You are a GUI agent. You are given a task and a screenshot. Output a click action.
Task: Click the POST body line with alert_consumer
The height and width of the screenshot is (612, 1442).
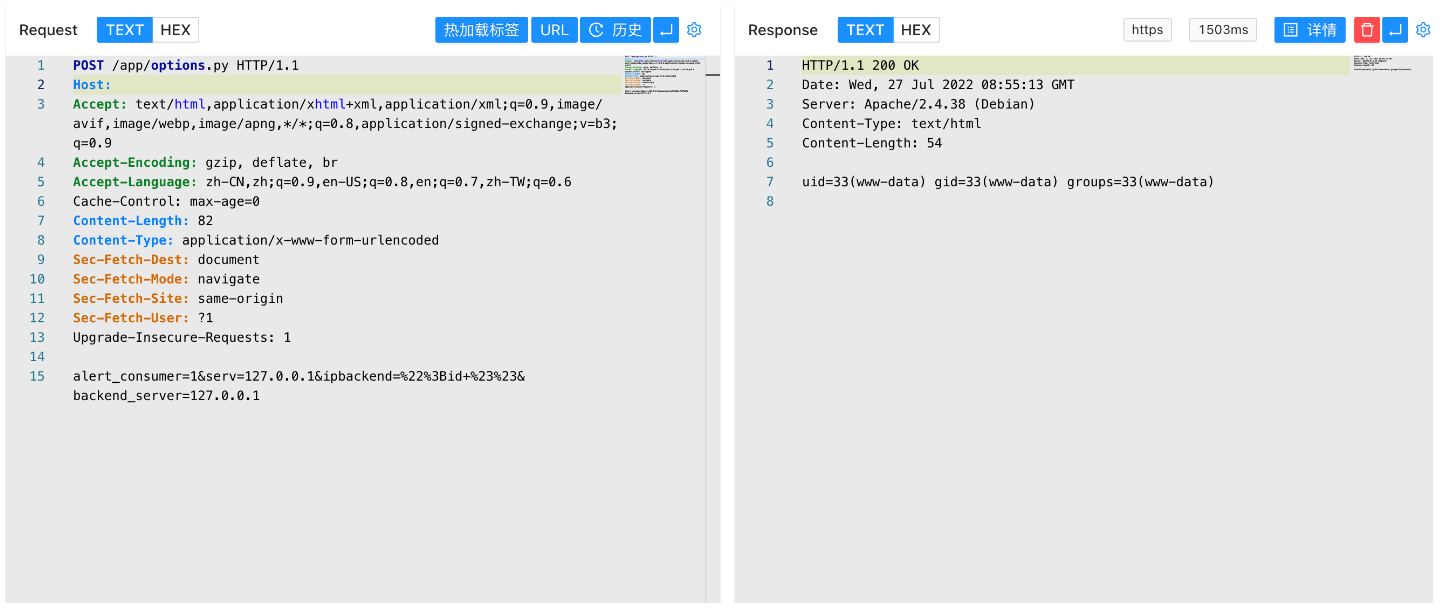(298, 377)
